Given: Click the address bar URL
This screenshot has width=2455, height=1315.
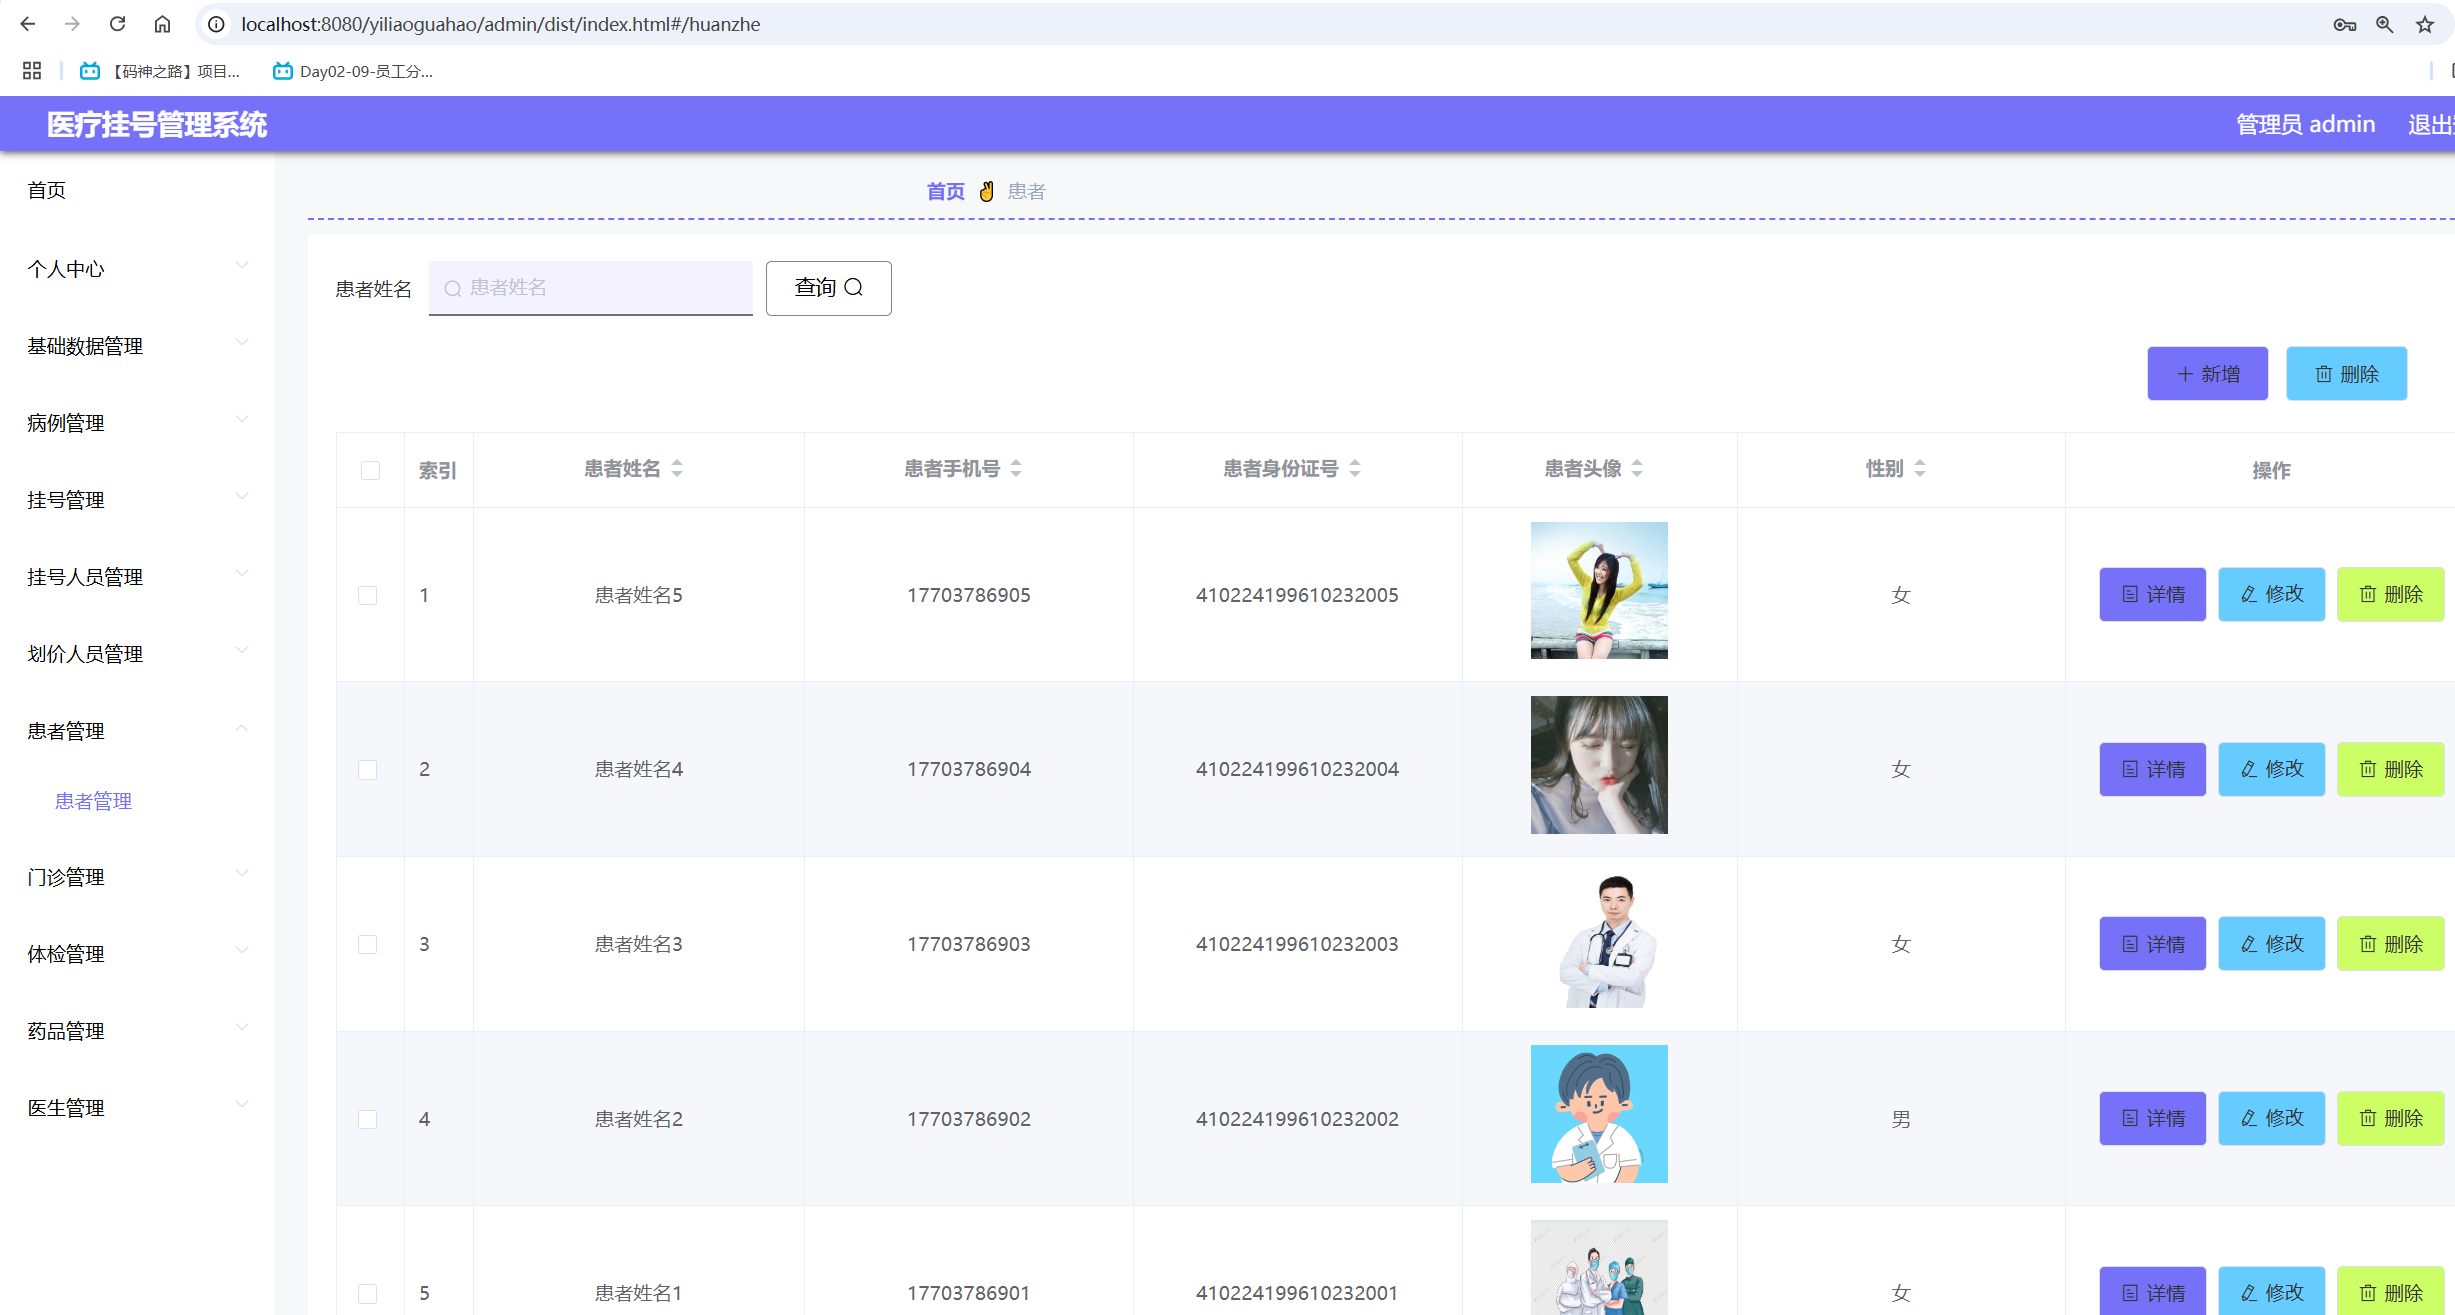Looking at the screenshot, I should click(500, 24).
